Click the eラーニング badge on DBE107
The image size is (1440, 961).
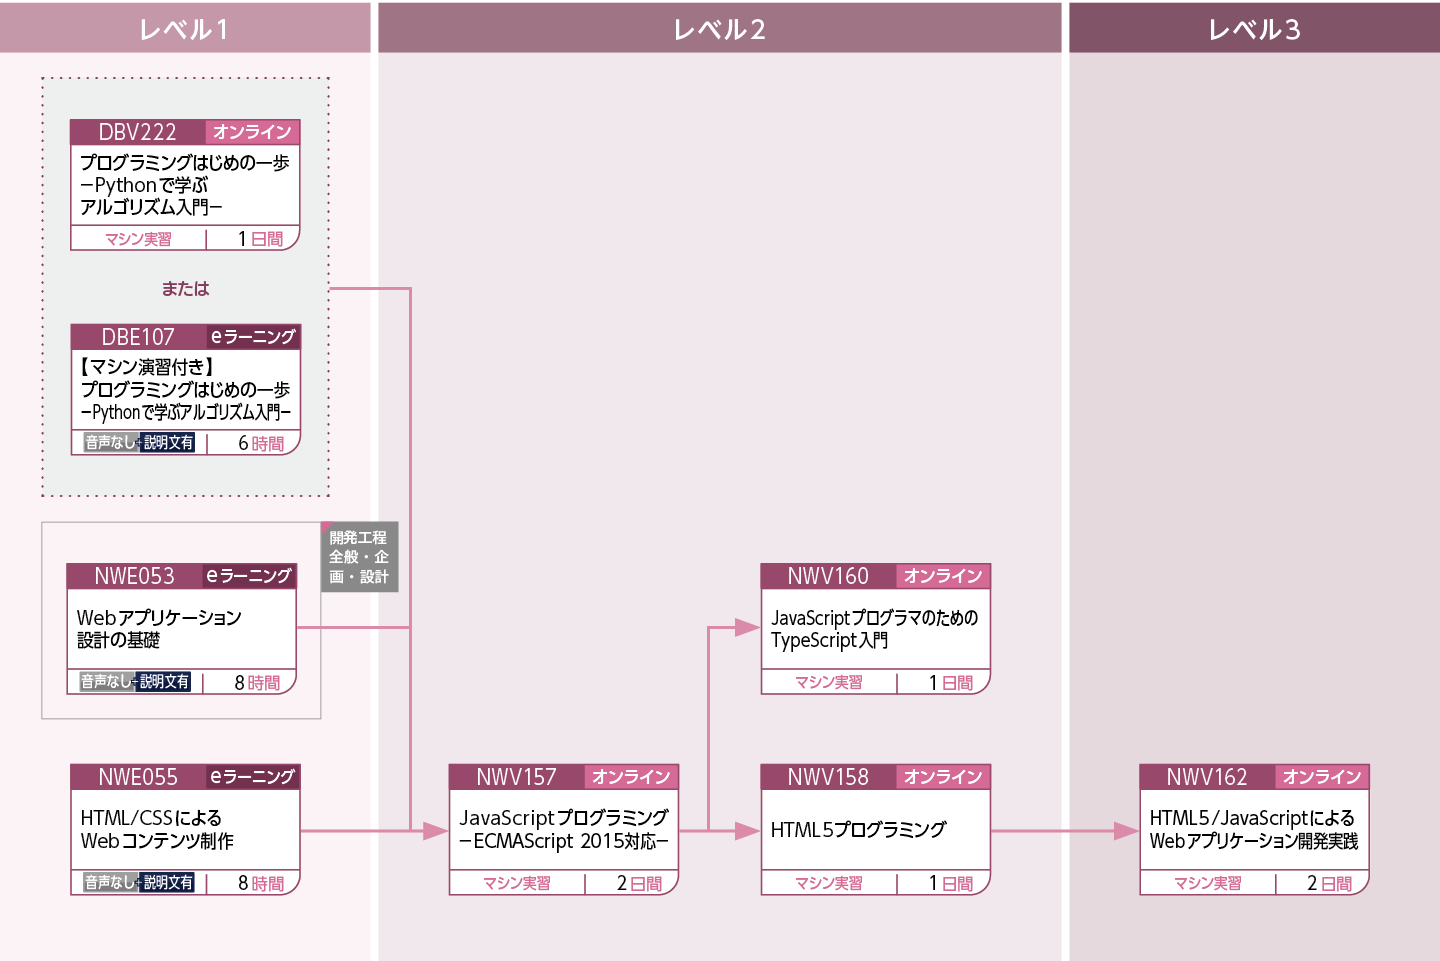click(253, 337)
